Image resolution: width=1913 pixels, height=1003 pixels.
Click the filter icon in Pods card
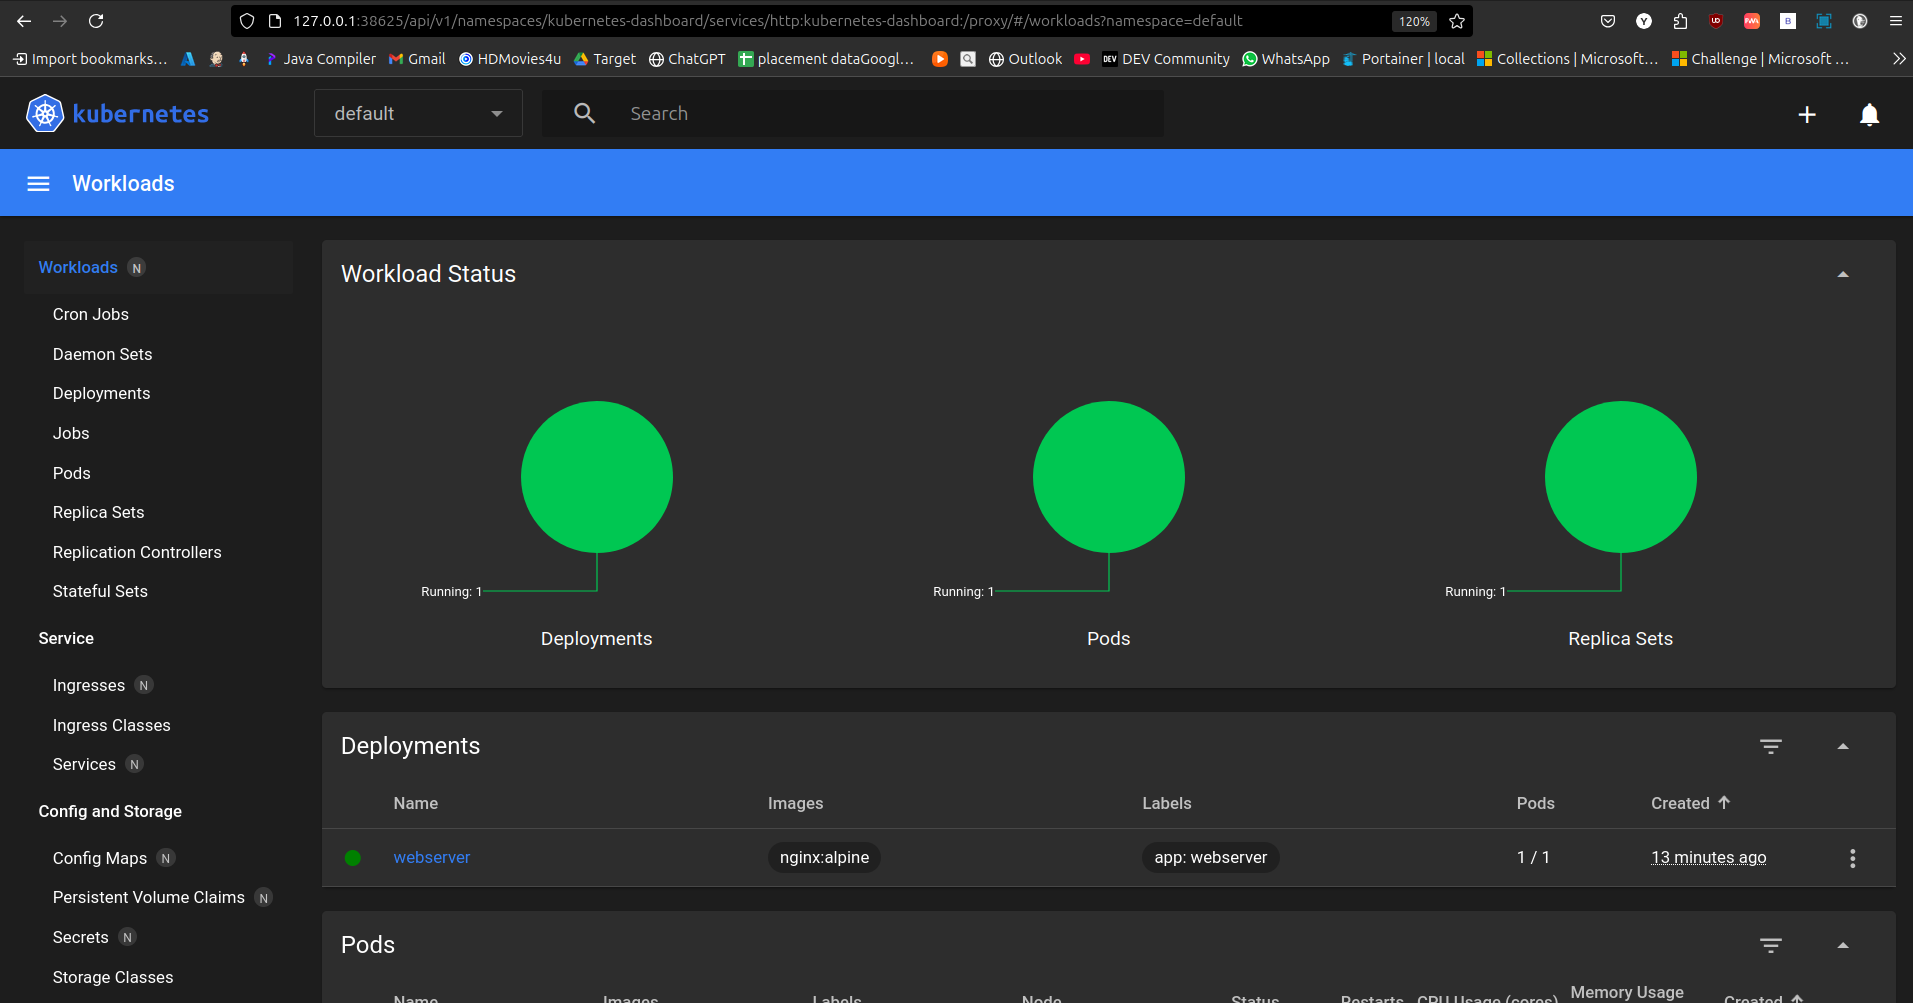click(1770, 946)
